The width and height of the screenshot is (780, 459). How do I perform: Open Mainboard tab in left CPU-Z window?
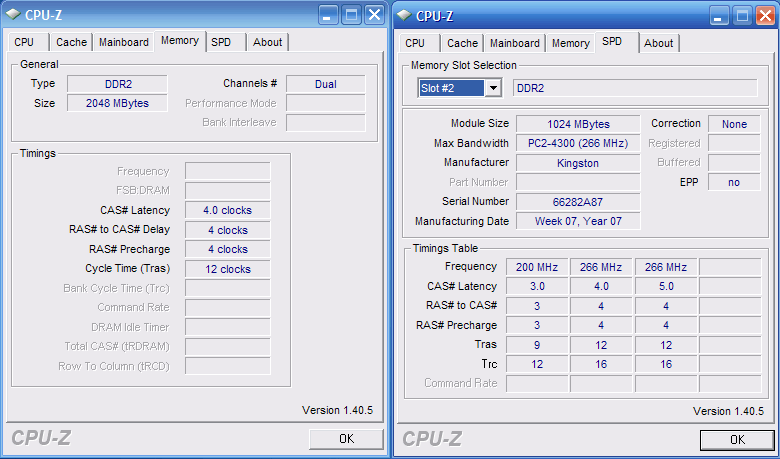123,42
